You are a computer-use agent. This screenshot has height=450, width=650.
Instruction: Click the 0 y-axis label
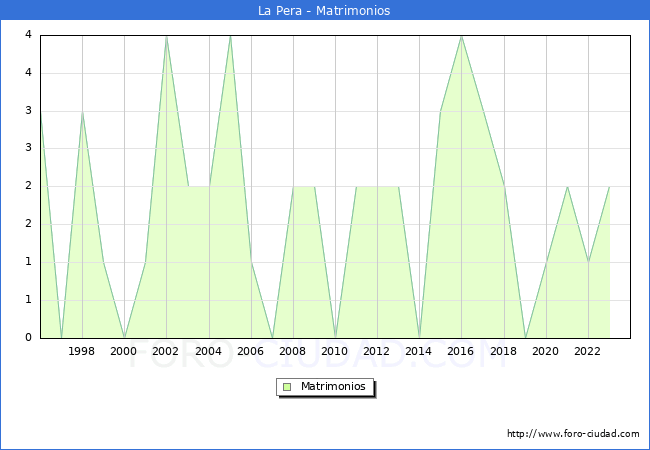tap(28, 337)
